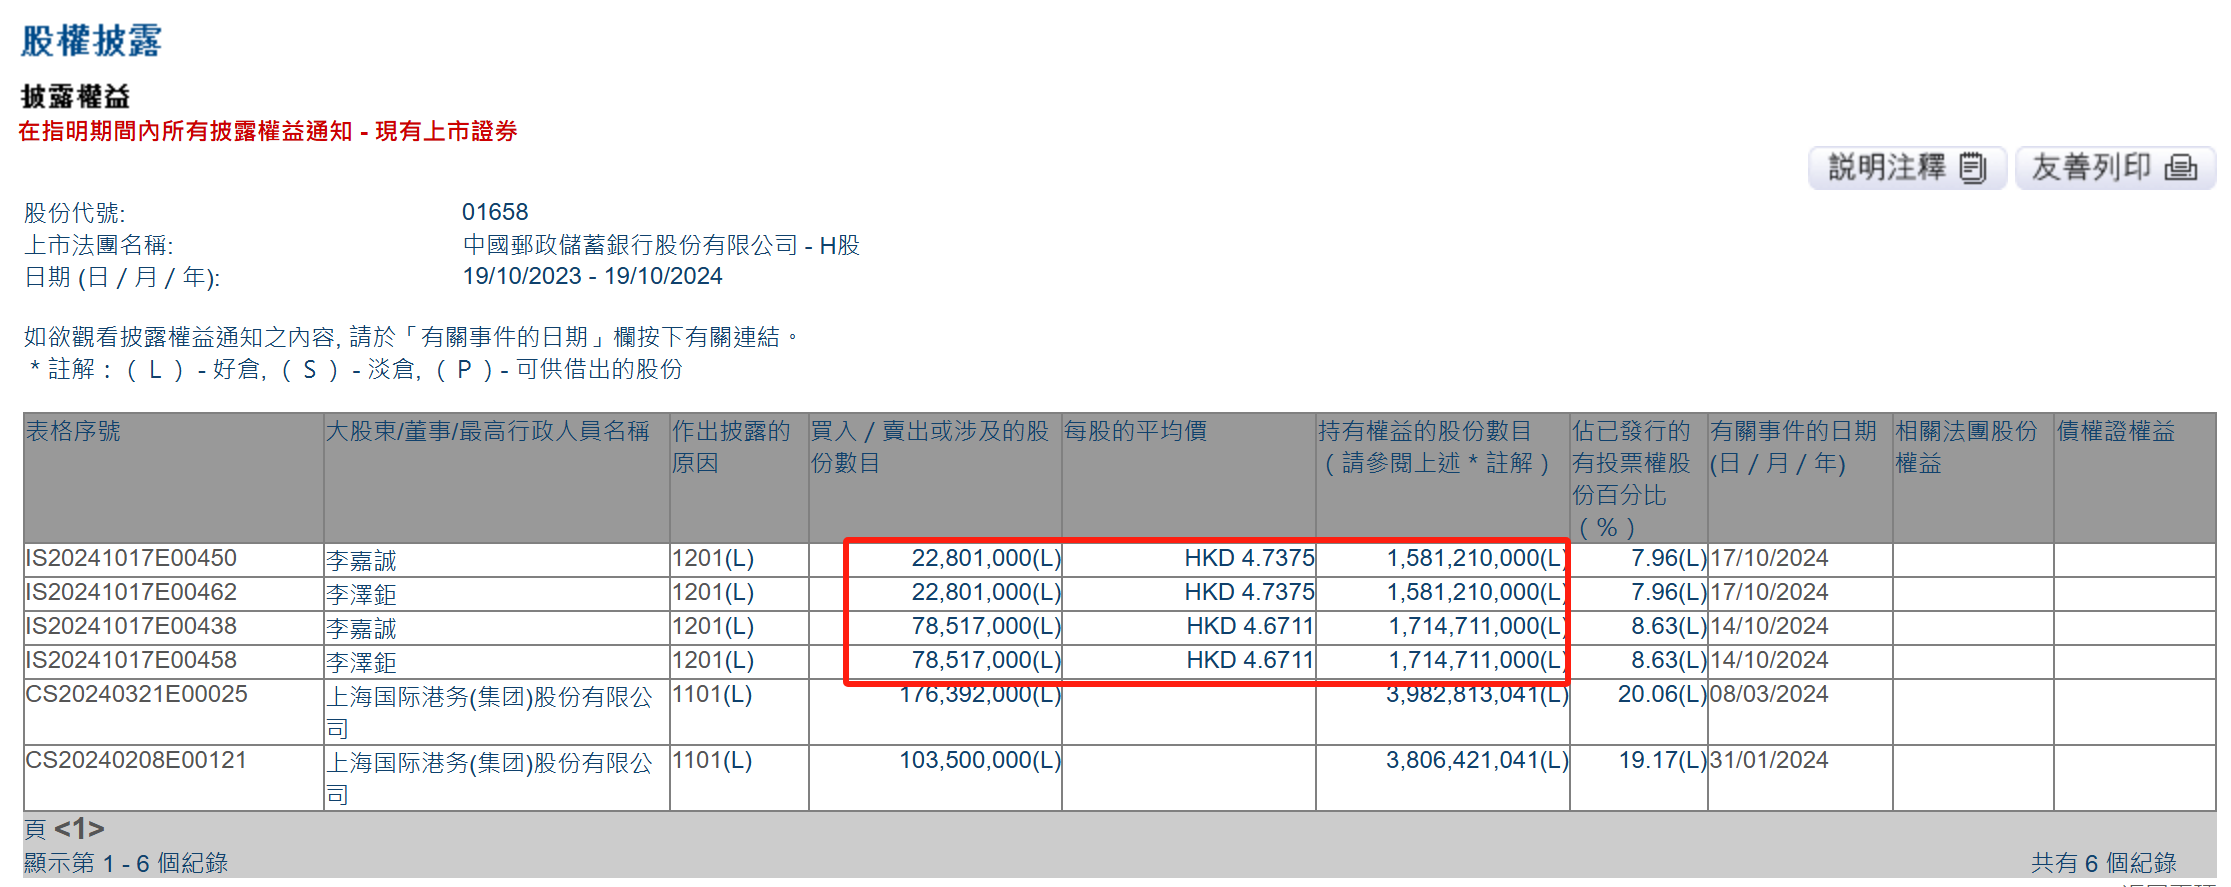Open 李嘉誠 in the IS20241017E00450 row
The height and width of the screenshot is (887, 2231).
click(361, 561)
